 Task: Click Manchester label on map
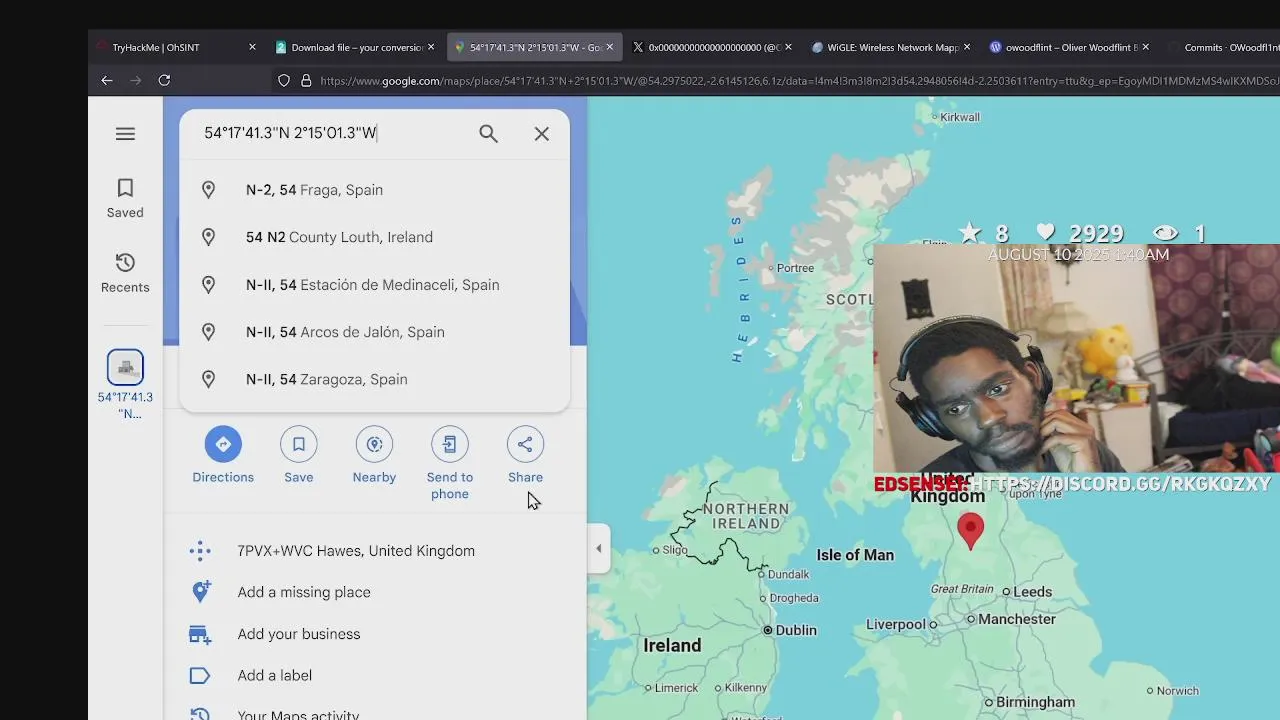[1017, 619]
